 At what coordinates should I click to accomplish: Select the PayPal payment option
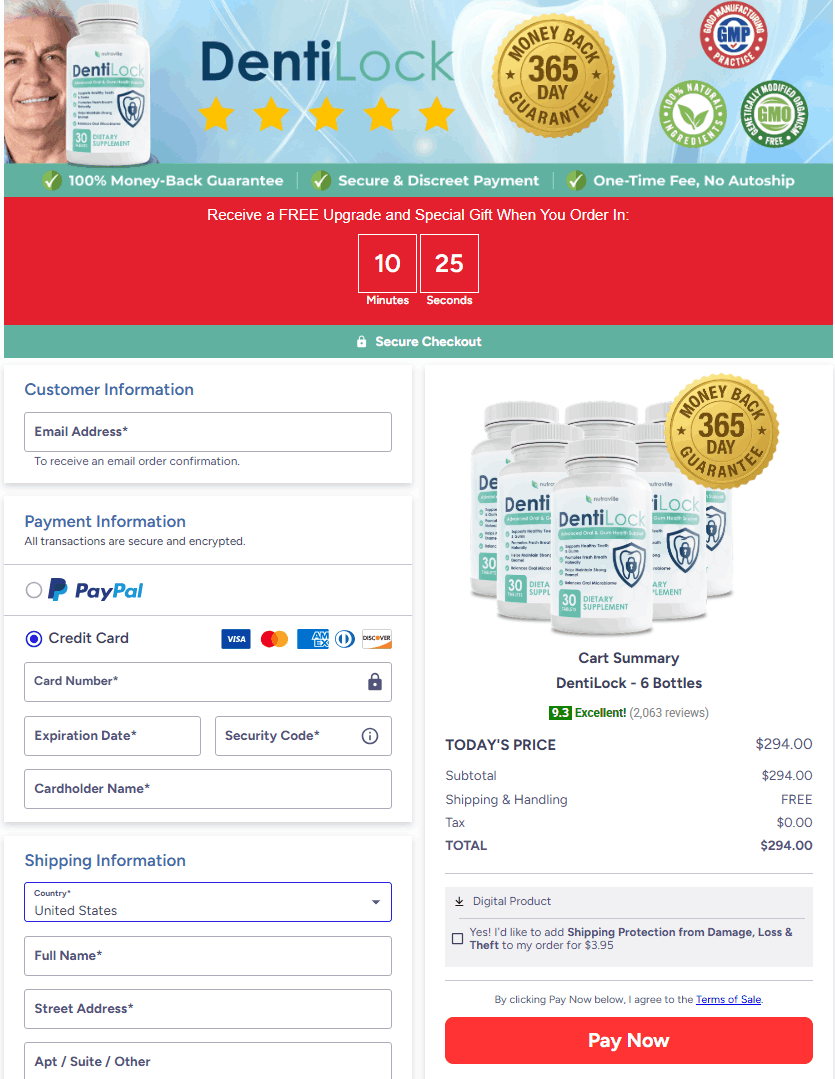pyautogui.click(x=34, y=590)
